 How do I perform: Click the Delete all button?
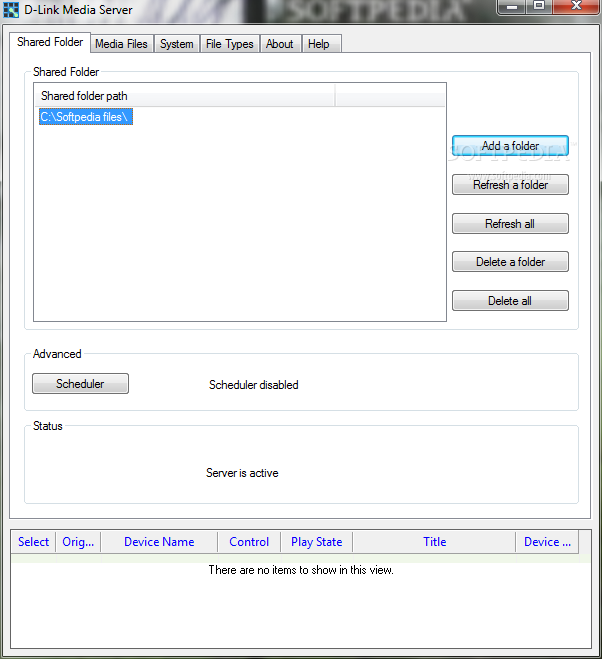pyautogui.click(x=510, y=301)
